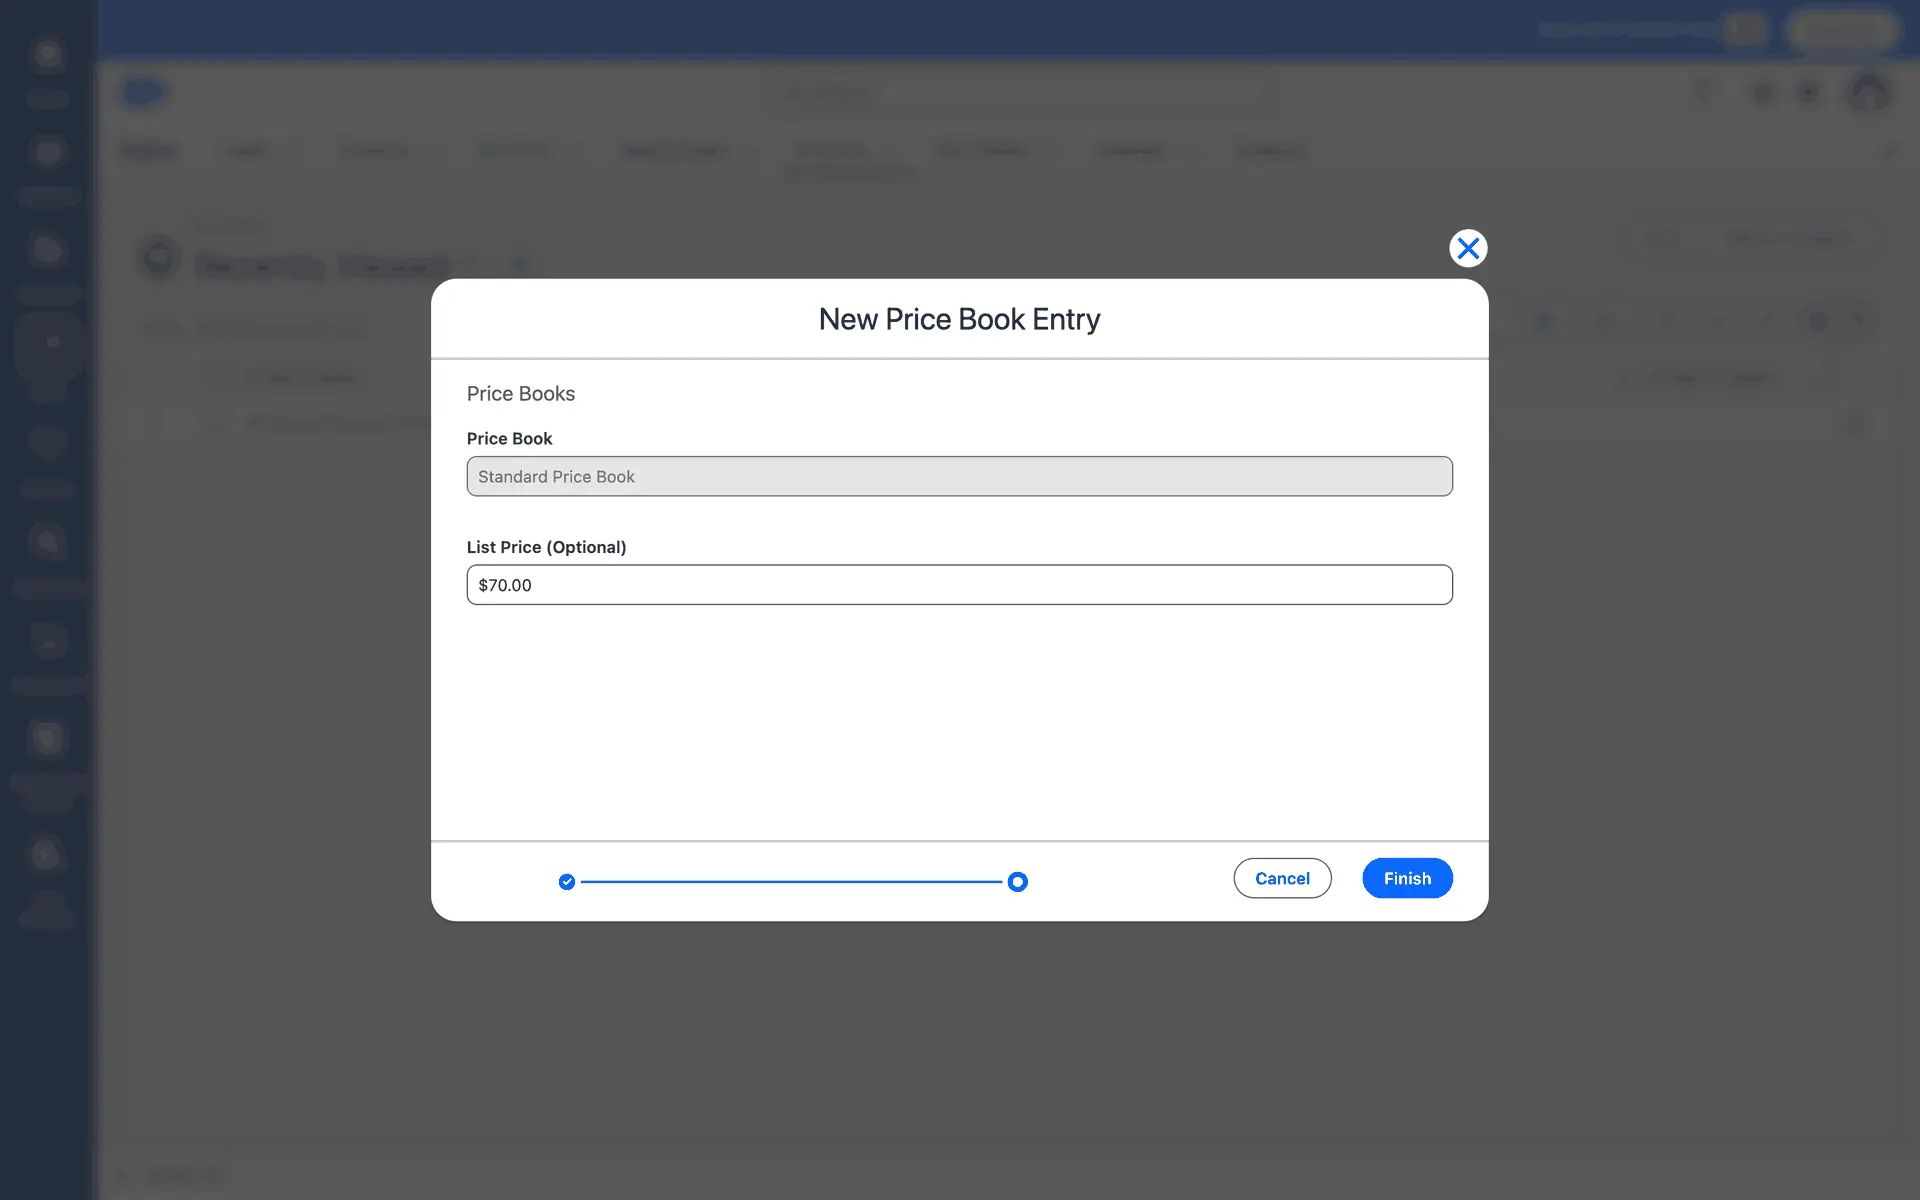Click the Standard Price Book field

959,476
